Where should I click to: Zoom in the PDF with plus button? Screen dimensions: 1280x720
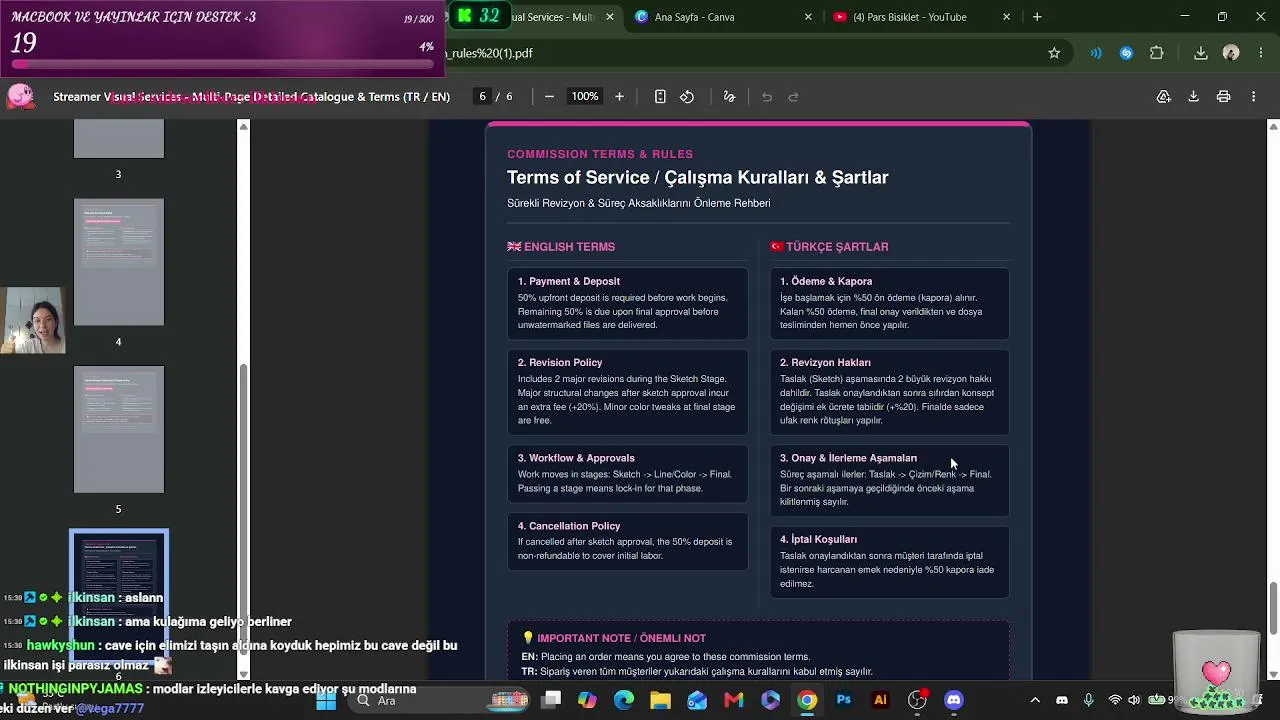[619, 97]
